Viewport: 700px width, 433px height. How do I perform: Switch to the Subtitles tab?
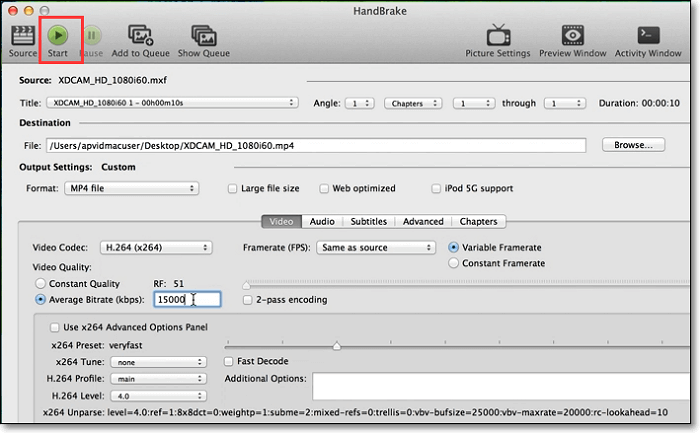click(x=370, y=221)
